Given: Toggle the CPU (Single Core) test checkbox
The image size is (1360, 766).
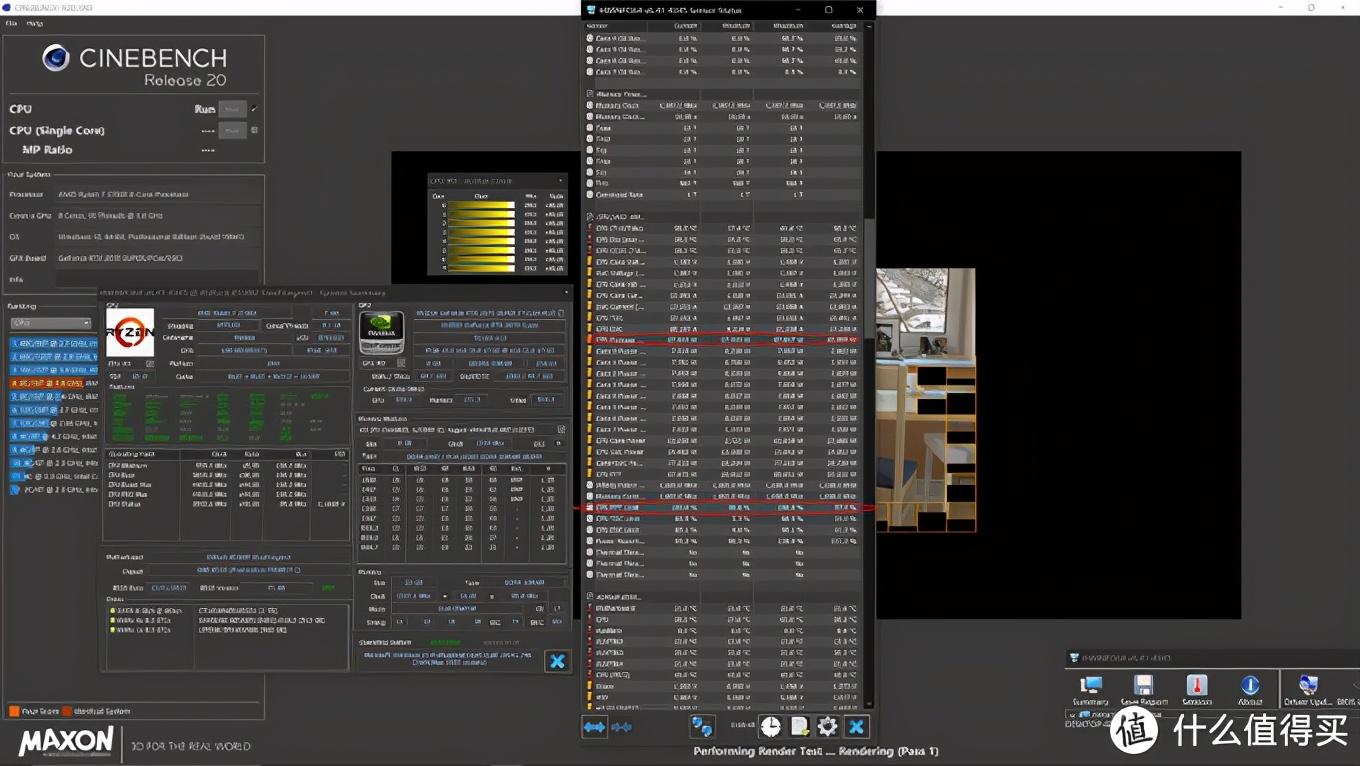Looking at the screenshot, I should [x=254, y=130].
